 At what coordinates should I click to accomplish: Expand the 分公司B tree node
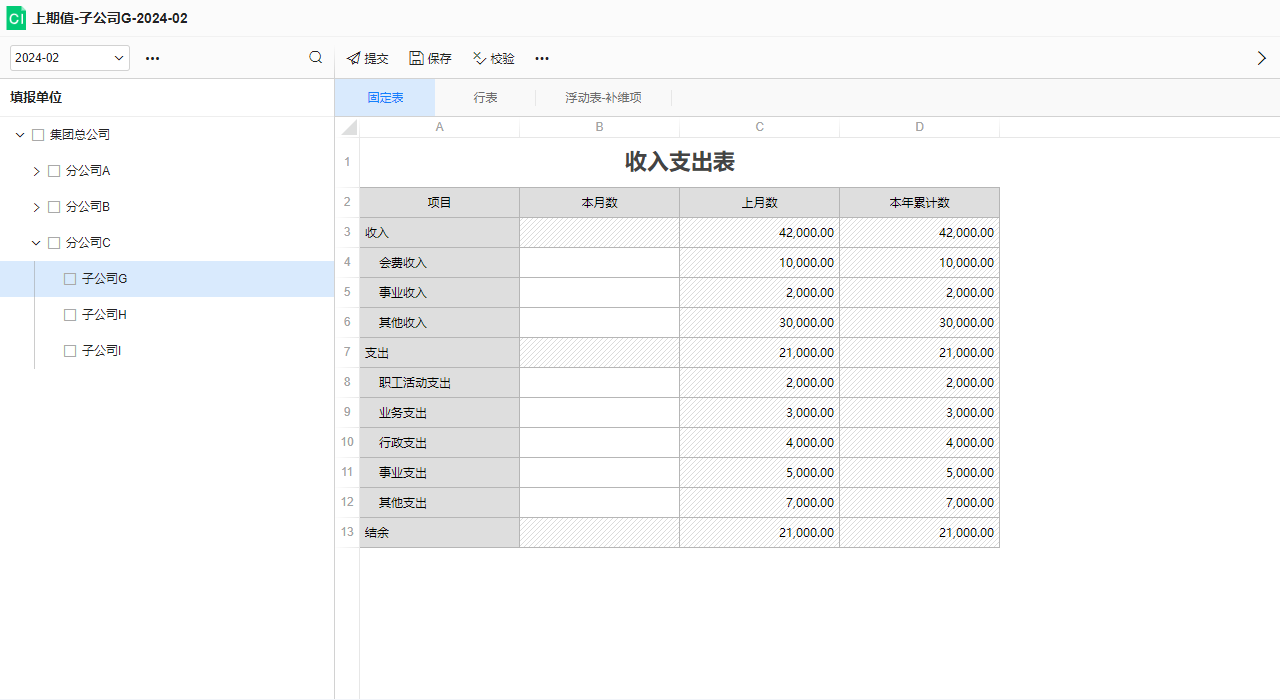[37, 207]
